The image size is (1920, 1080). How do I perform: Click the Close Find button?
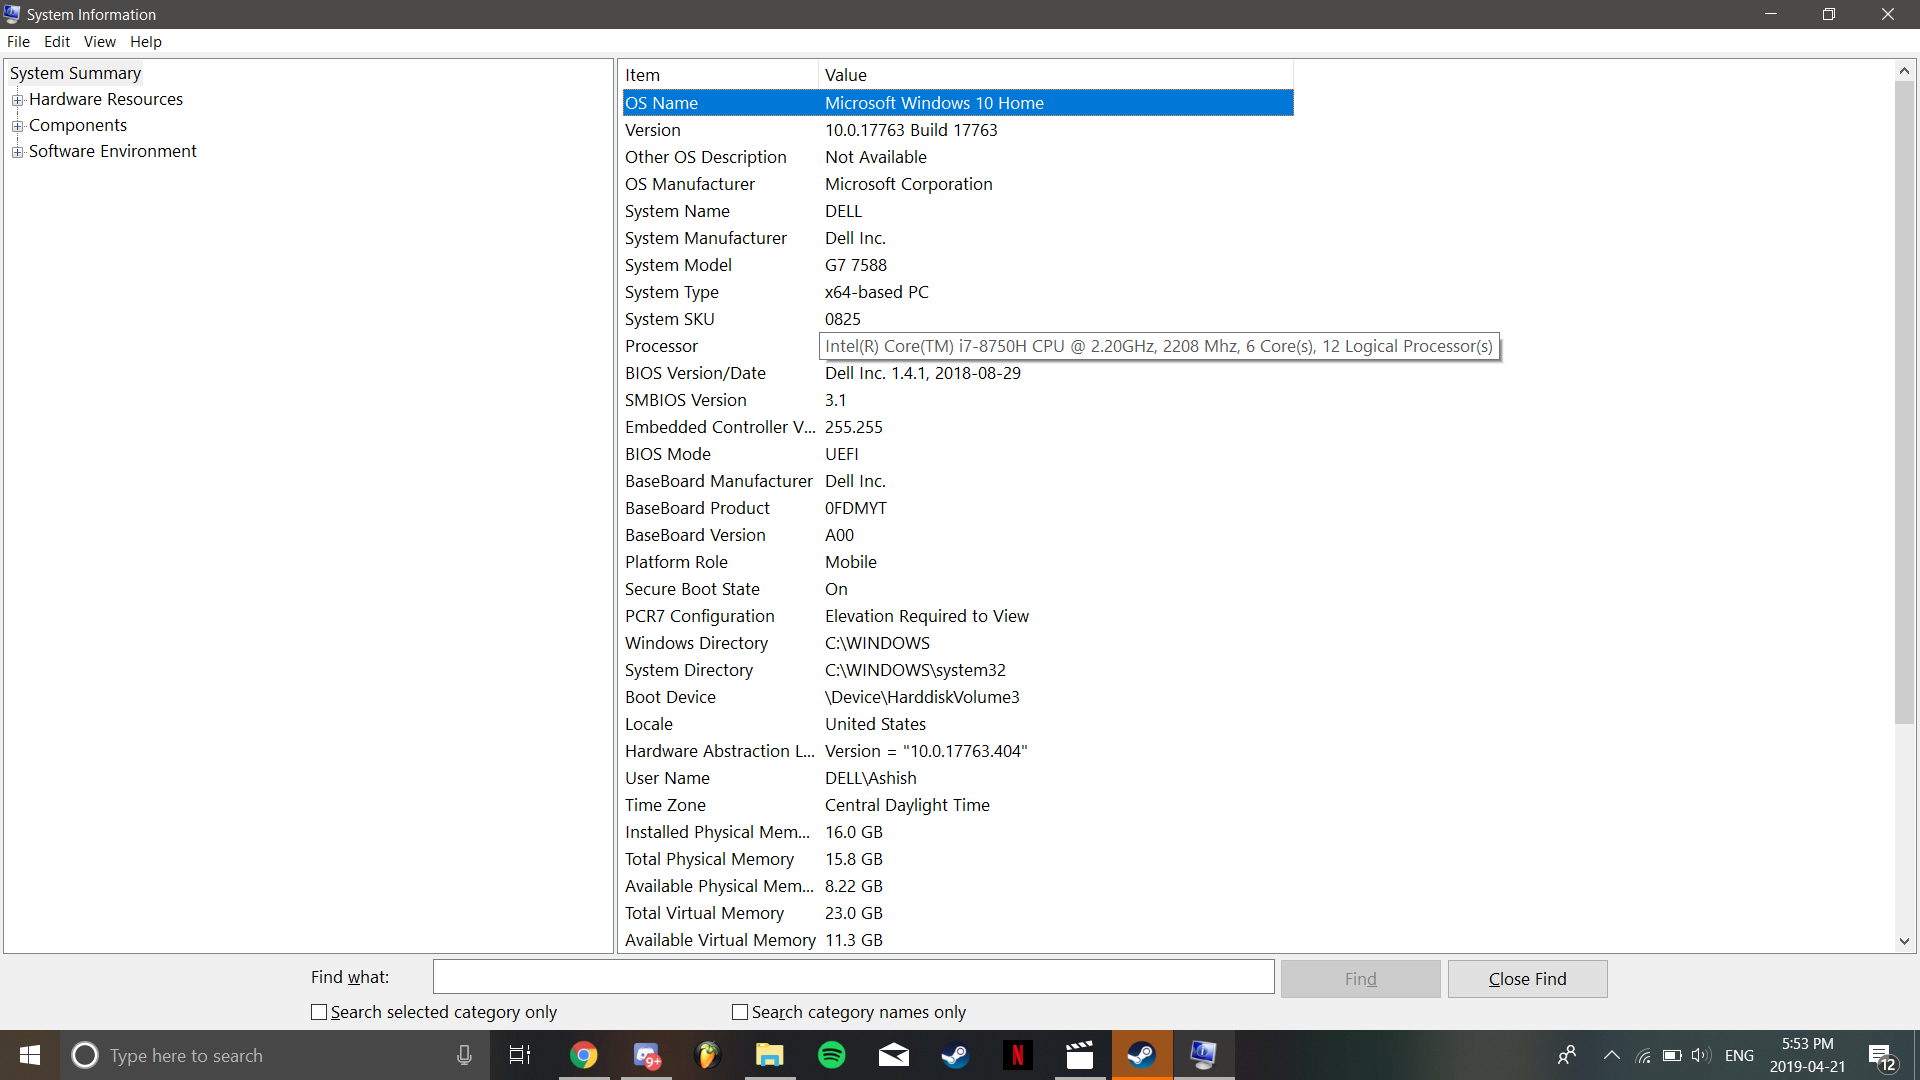point(1527,979)
